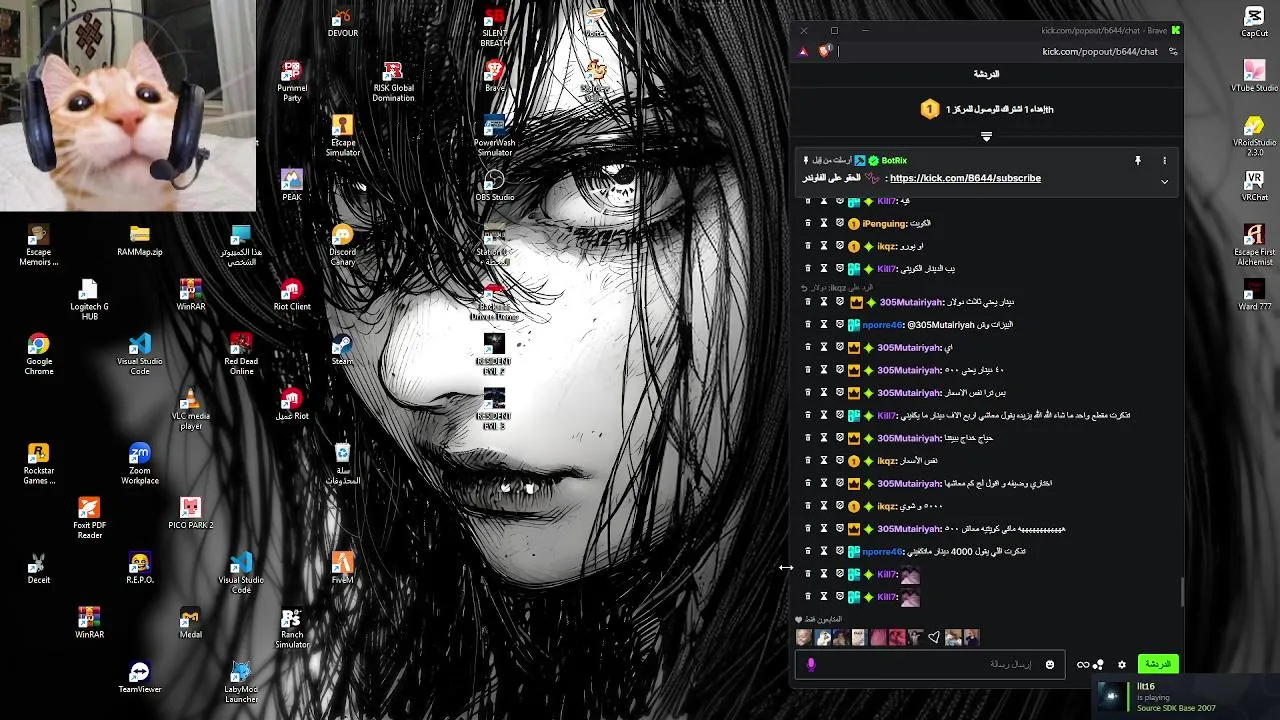Launch OBS Studio from desktop
This screenshot has height=720, width=1280.
pos(494,186)
